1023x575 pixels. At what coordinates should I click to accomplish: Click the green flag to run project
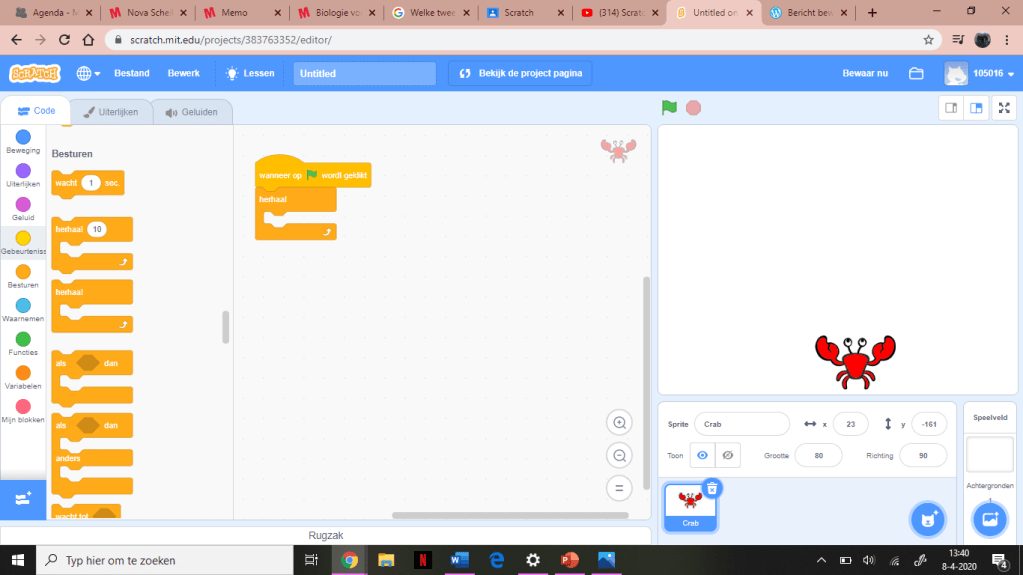tap(669, 107)
